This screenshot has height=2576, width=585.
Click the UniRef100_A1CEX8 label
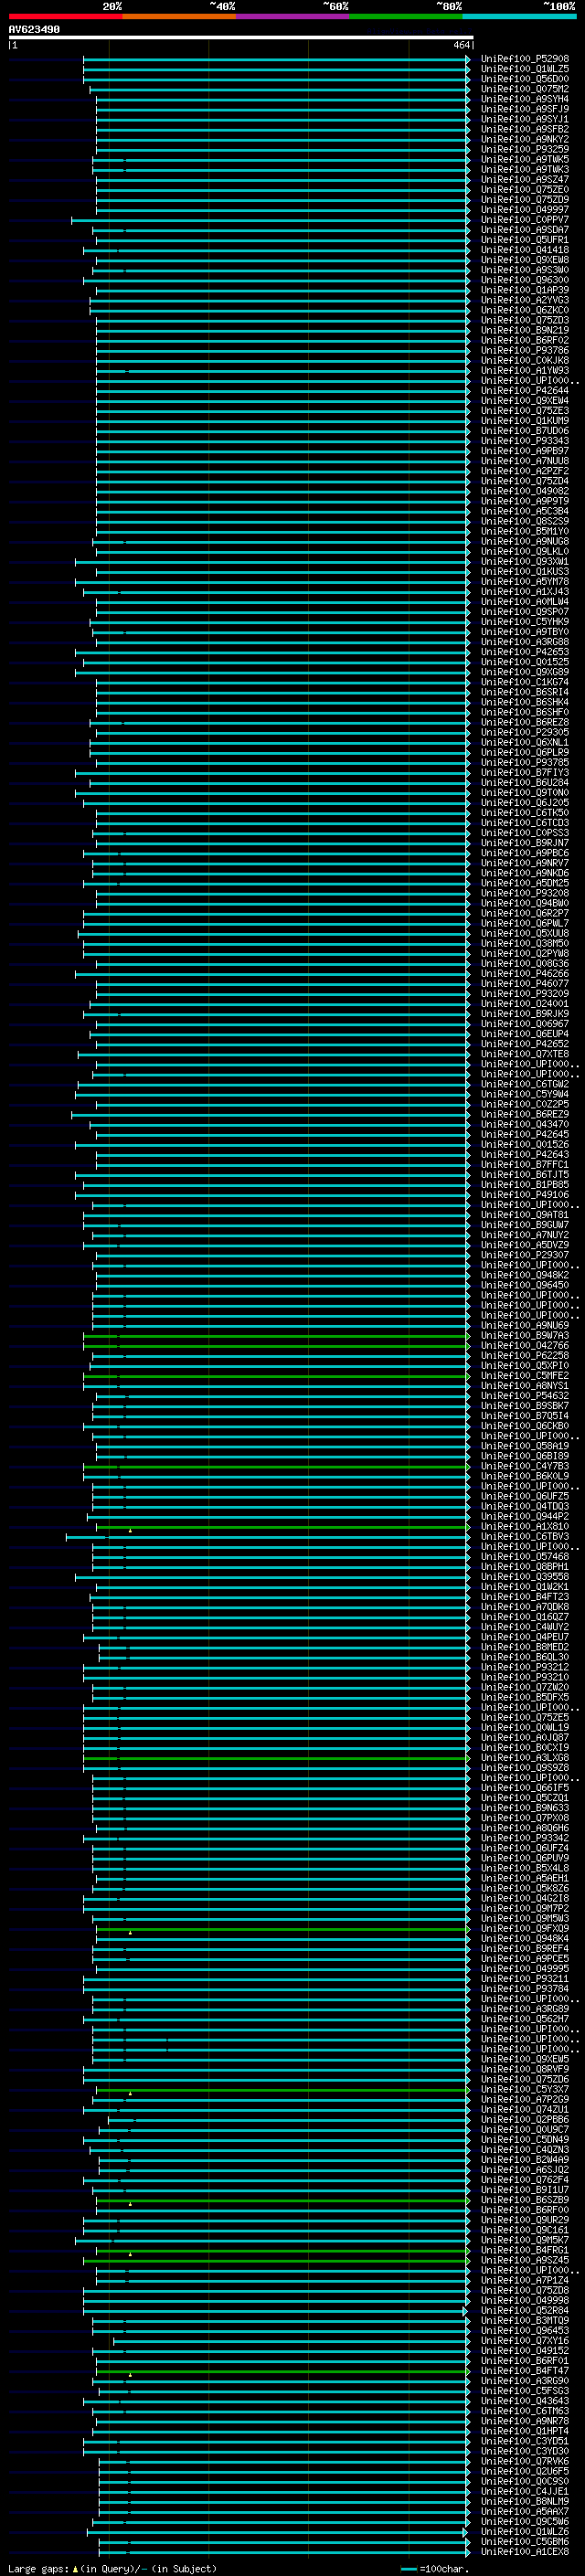(525, 2552)
